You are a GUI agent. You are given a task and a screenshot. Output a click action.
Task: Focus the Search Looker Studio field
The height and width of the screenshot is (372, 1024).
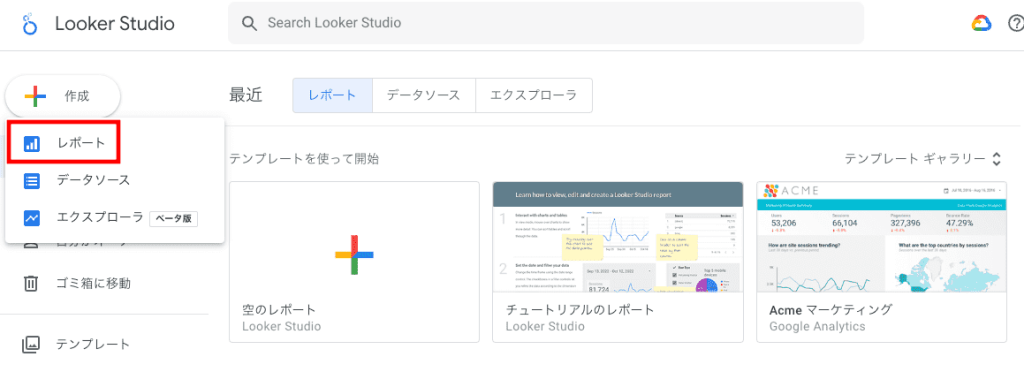point(545,23)
